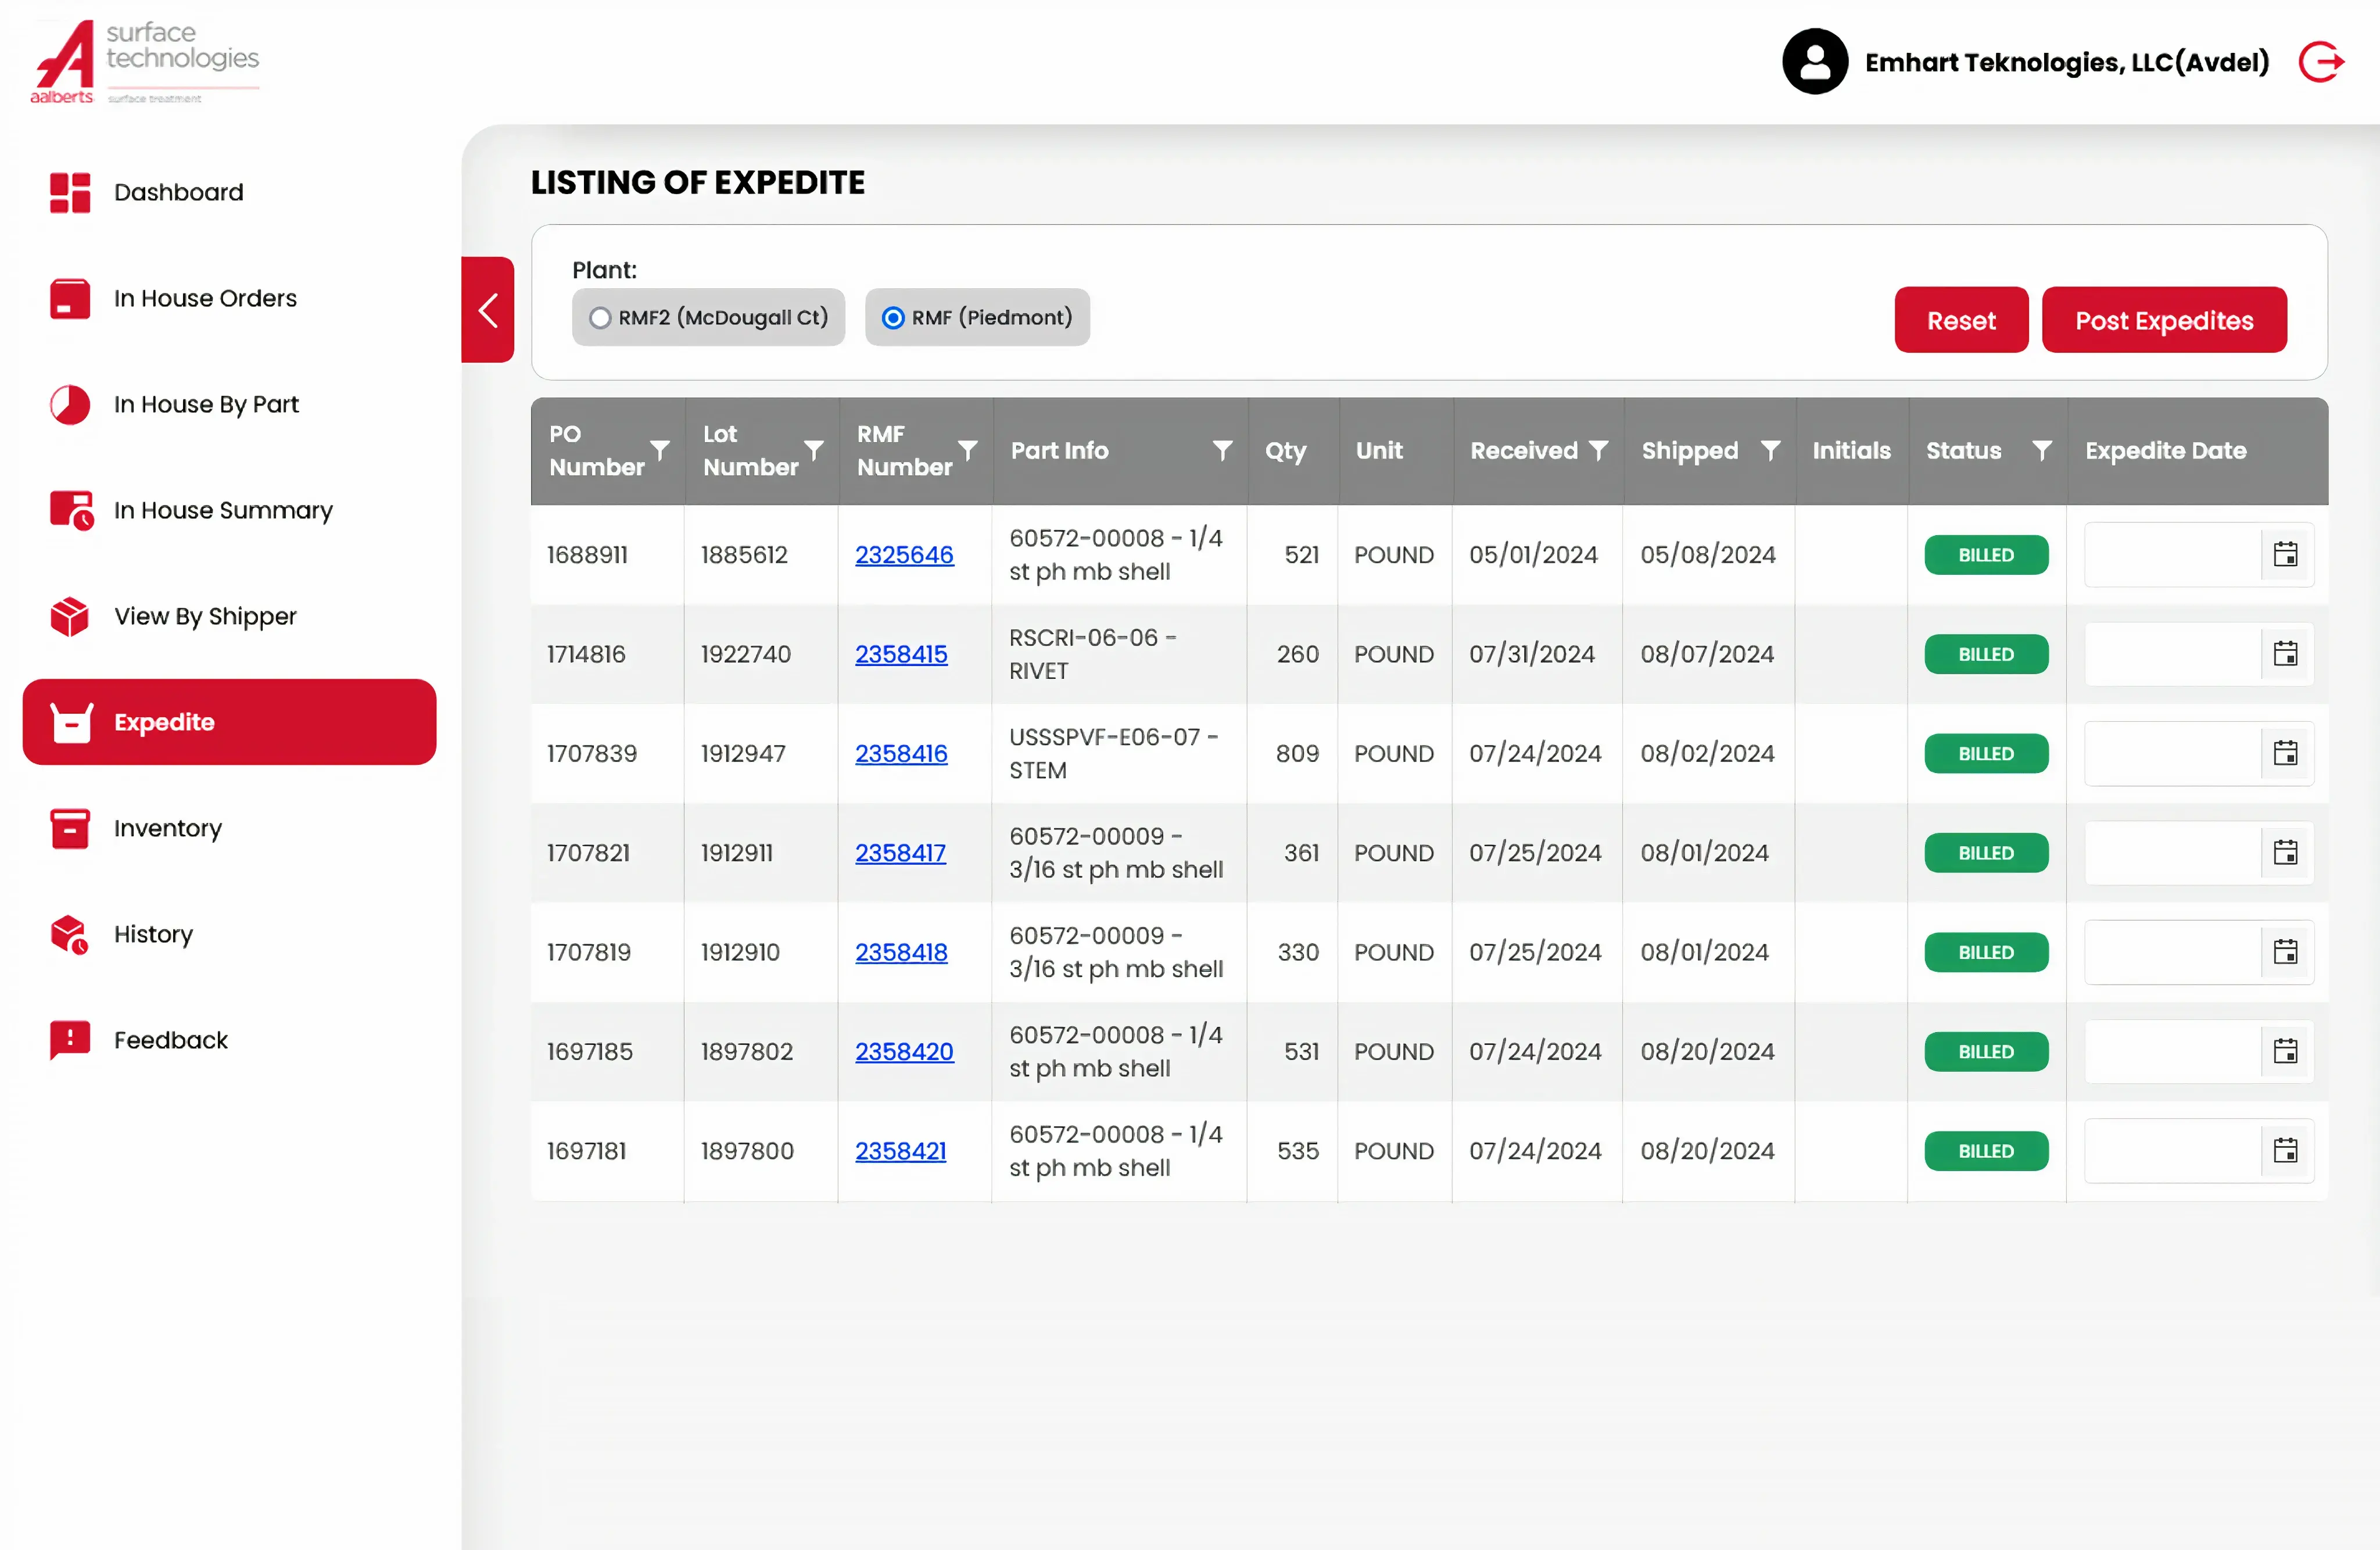Open calendar picker for PO 1688911 row
This screenshot has height=1550, width=2380.
pyautogui.click(x=2285, y=554)
